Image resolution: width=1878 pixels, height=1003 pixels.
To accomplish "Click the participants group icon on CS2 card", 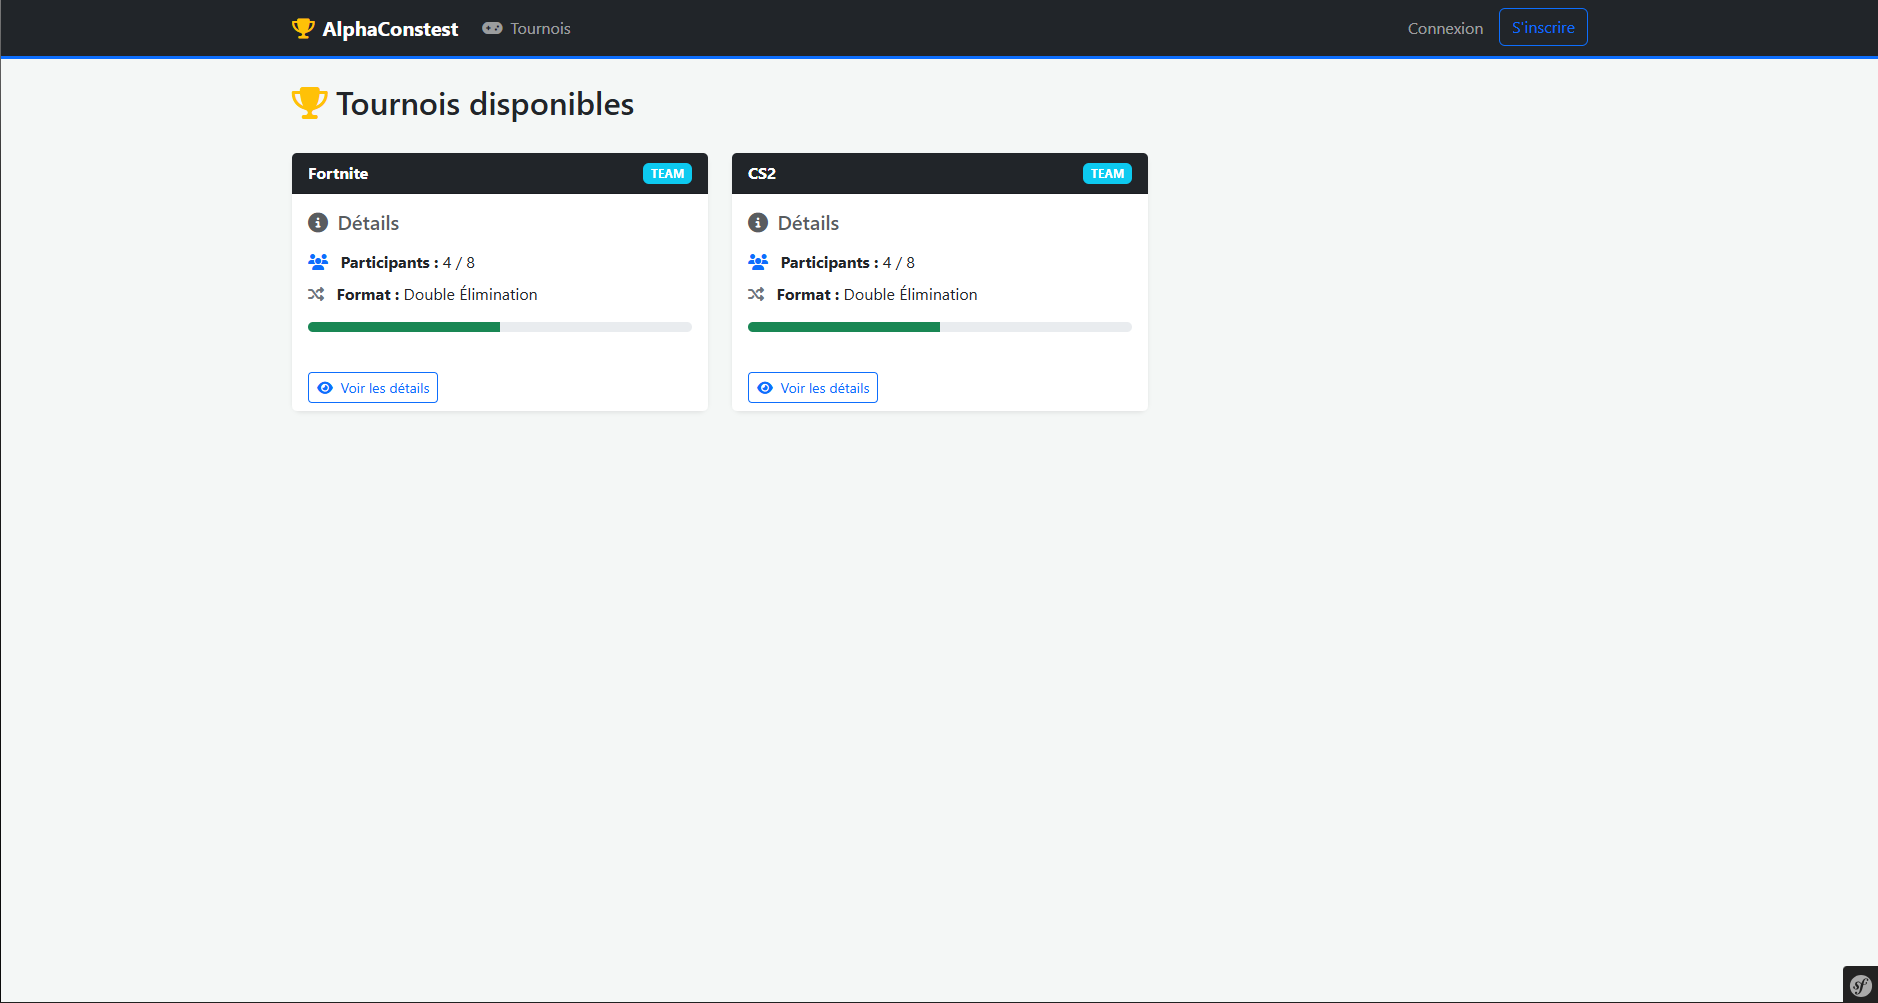I will tap(758, 262).
